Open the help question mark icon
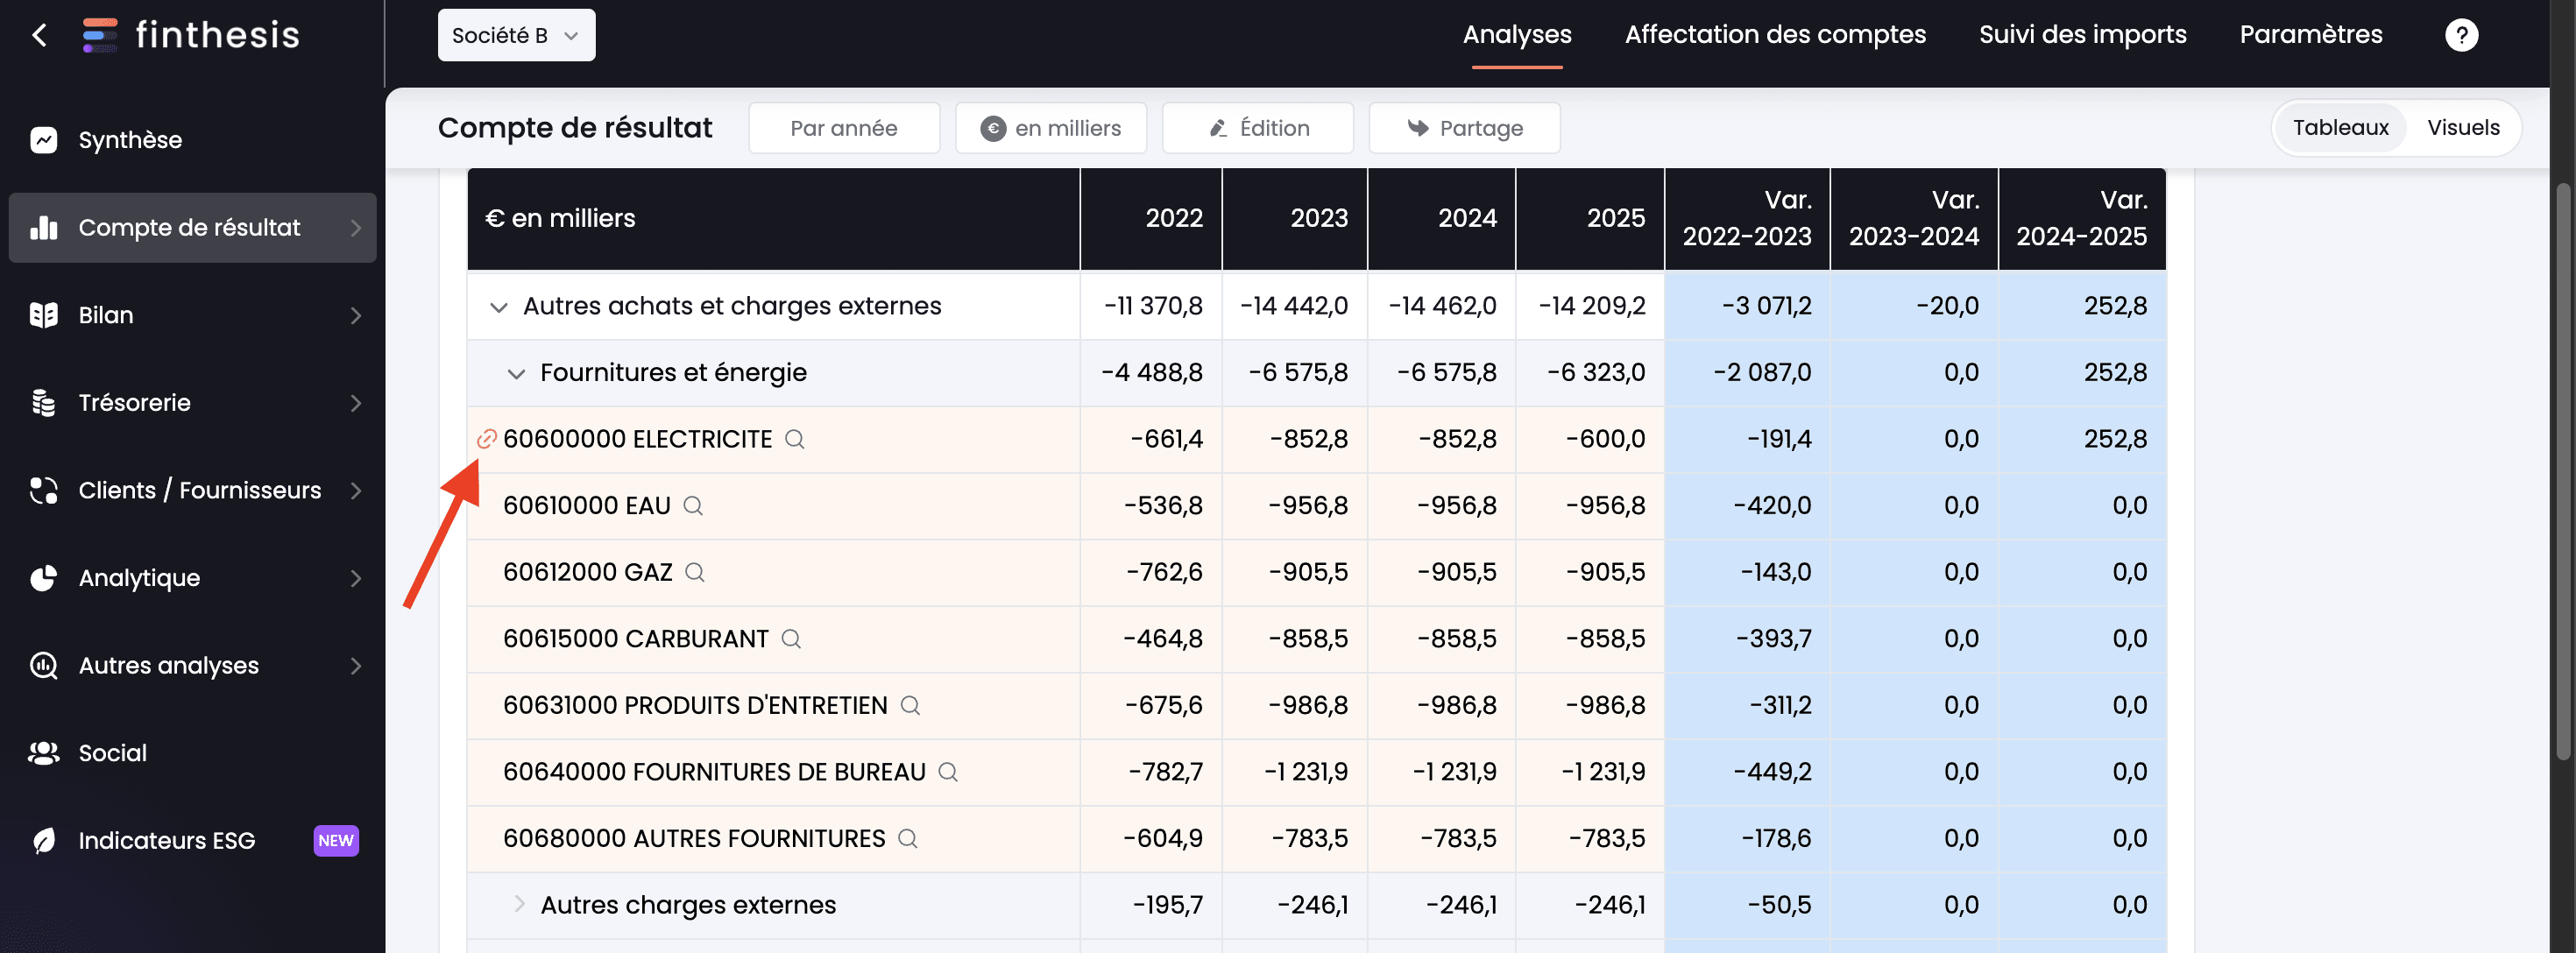Screen dimensions: 2576x953 2460,35
